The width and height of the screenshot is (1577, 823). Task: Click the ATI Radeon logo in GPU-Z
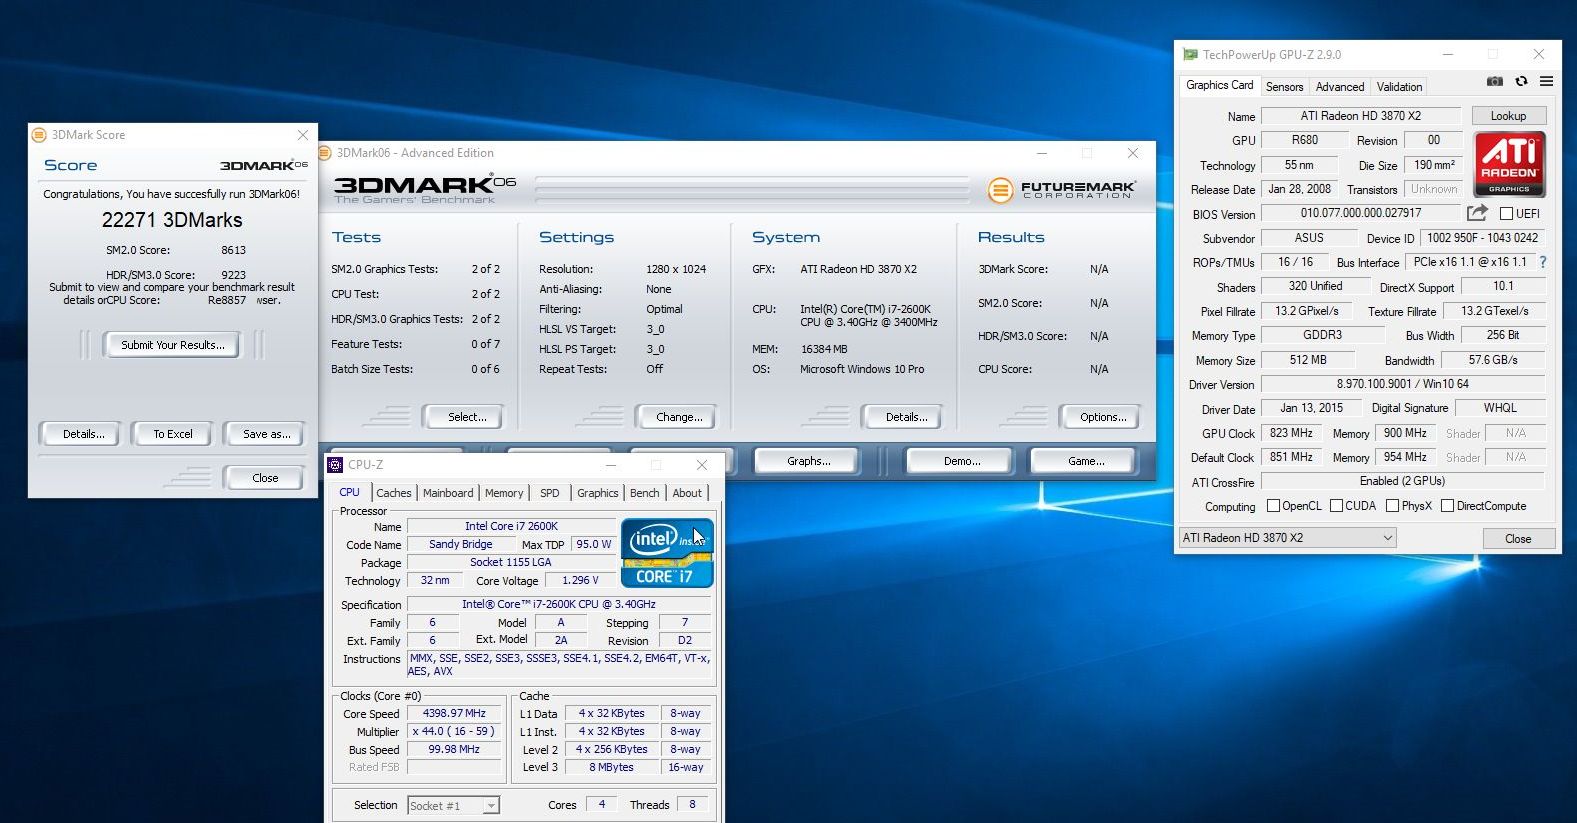click(1509, 164)
